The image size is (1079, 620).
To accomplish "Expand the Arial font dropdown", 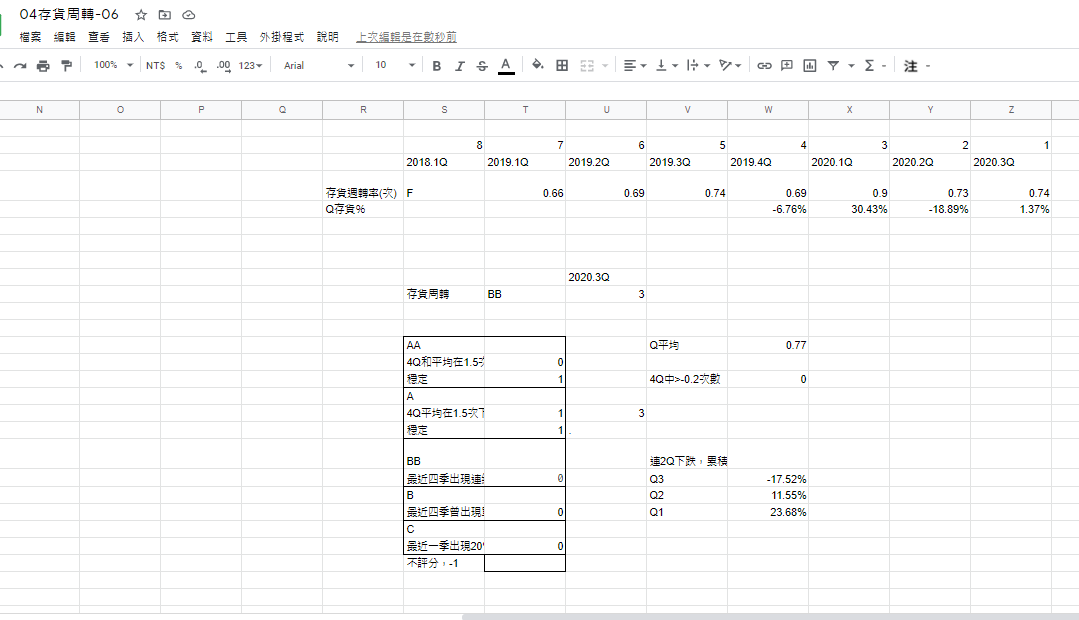I will click(x=318, y=66).
